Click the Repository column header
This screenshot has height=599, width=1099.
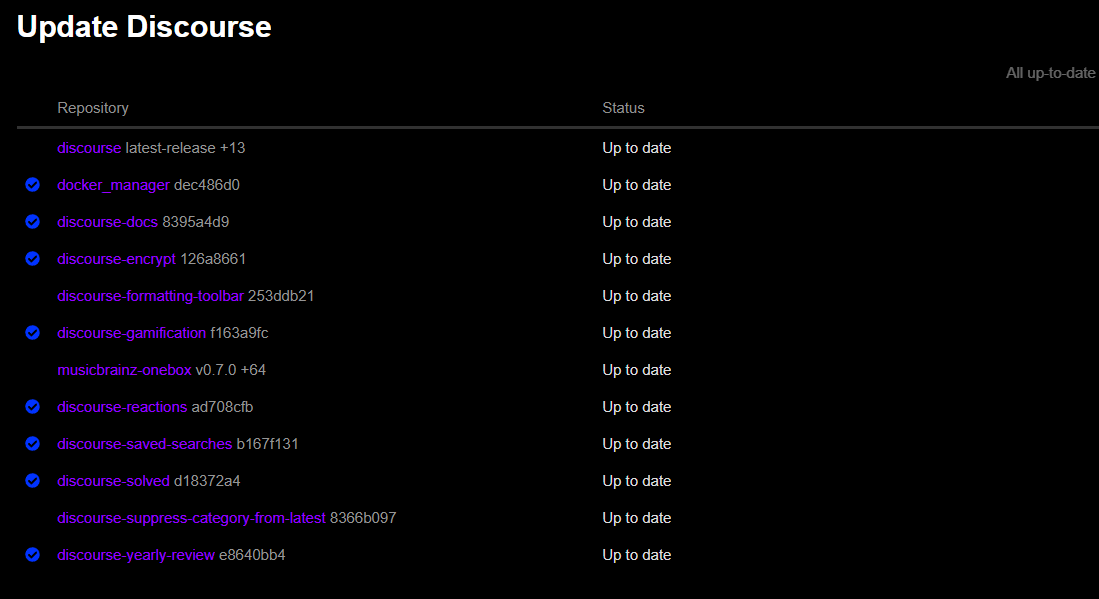coord(93,108)
